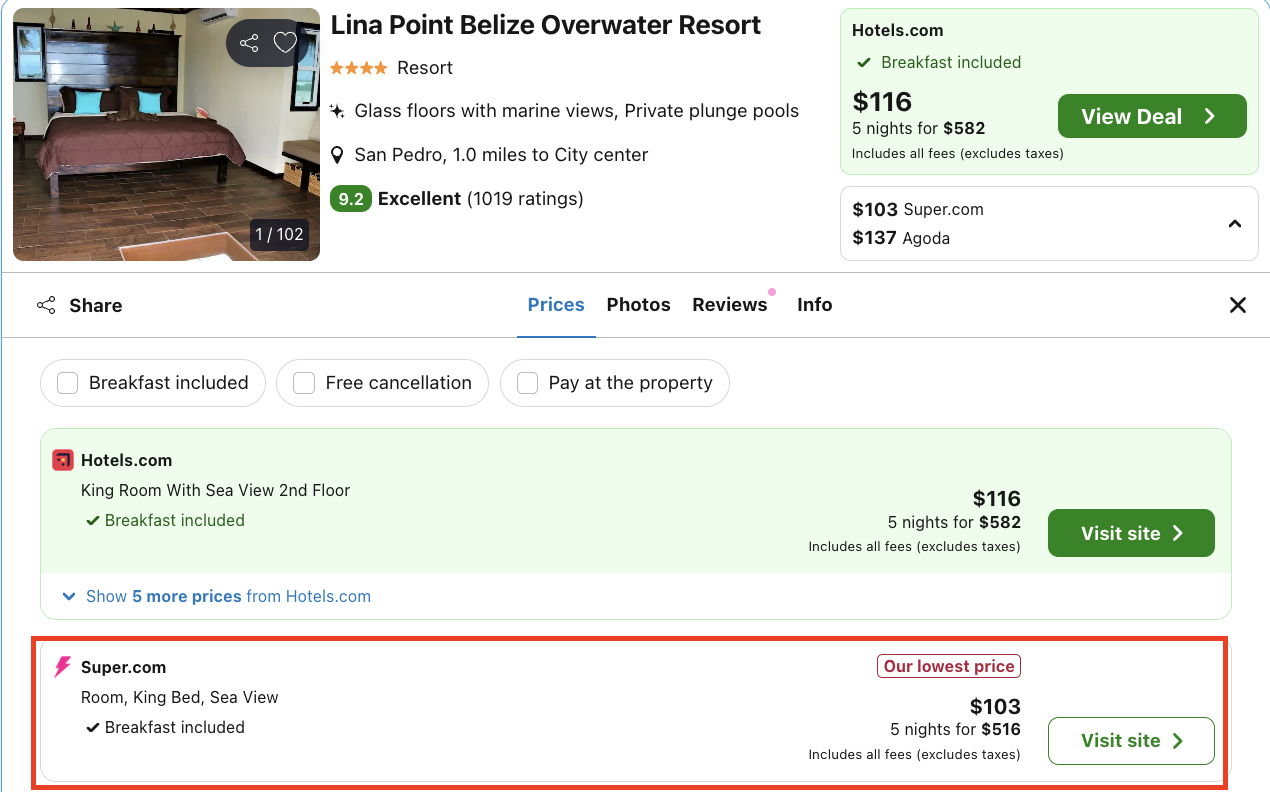Image resolution: width=1270 pixels, height=792 pixels.
Task: Click the Hotels.com logo icon
Action: coord(62,460)
